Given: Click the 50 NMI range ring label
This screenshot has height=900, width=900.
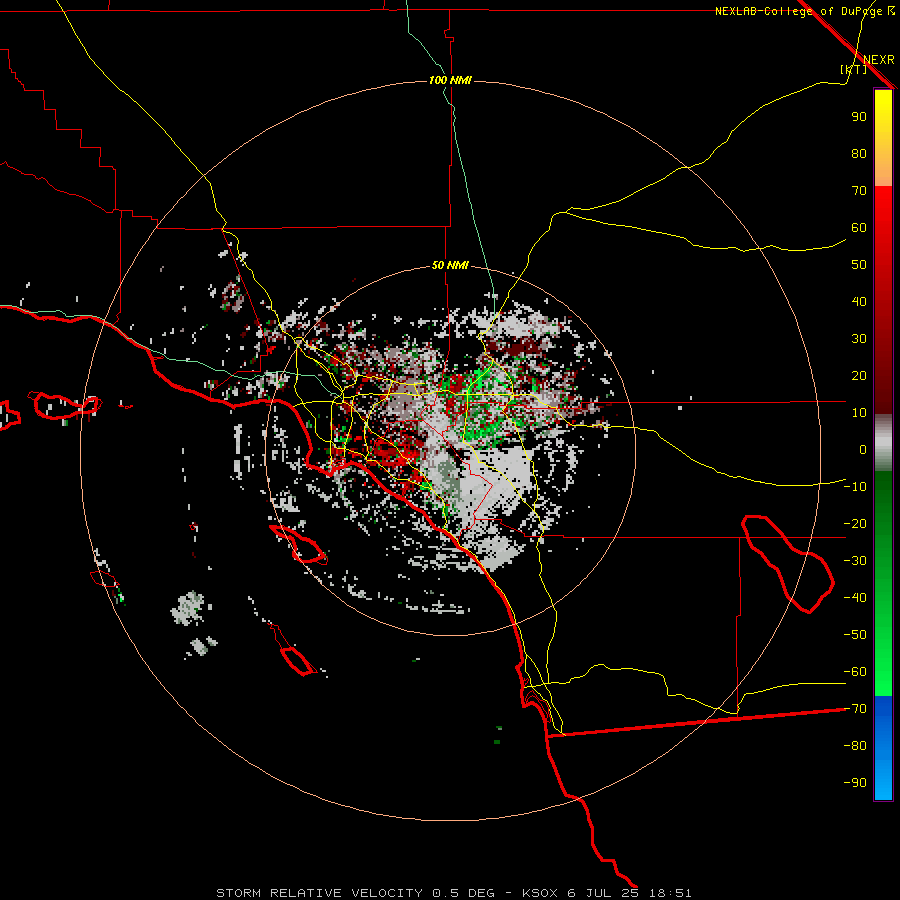Looking at the screenshot, I should pyautogui.click(x=450, y=265).
